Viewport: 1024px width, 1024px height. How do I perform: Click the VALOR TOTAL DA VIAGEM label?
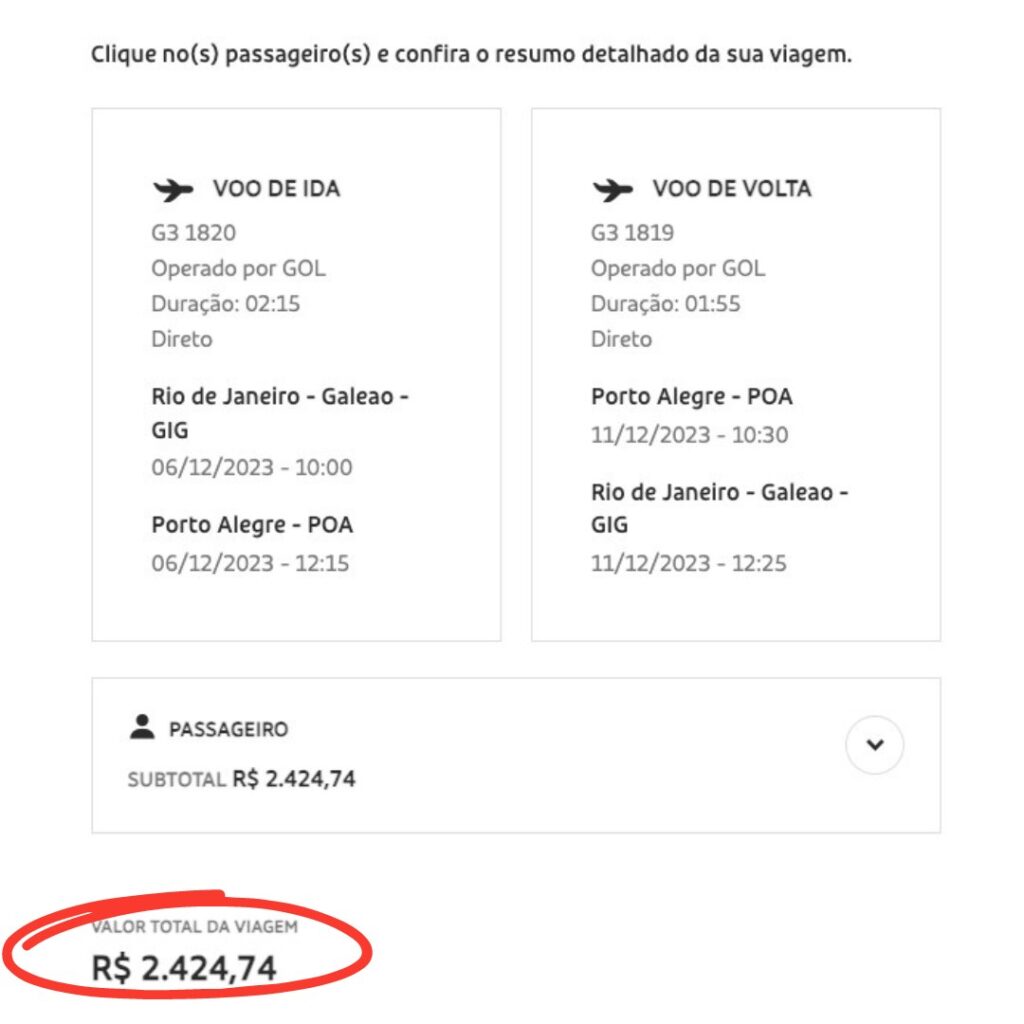[x=195, y=927]
